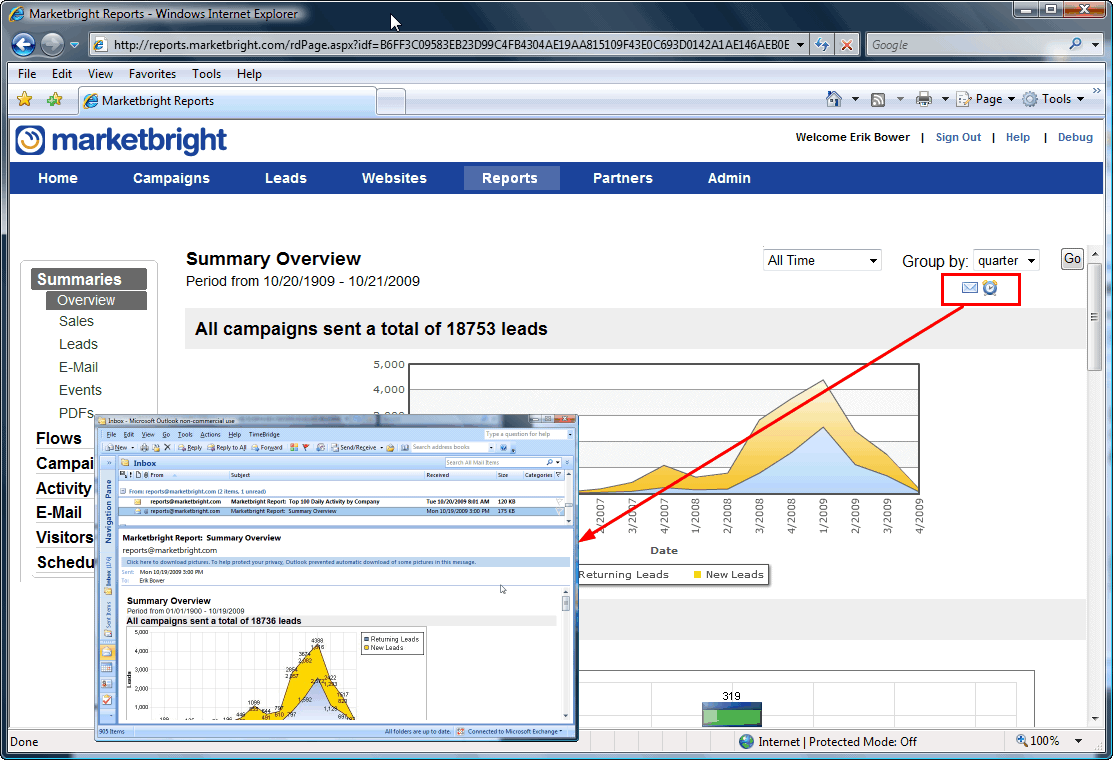
Task: Click the Refresh page icon
Action: (x=822, y=44)
